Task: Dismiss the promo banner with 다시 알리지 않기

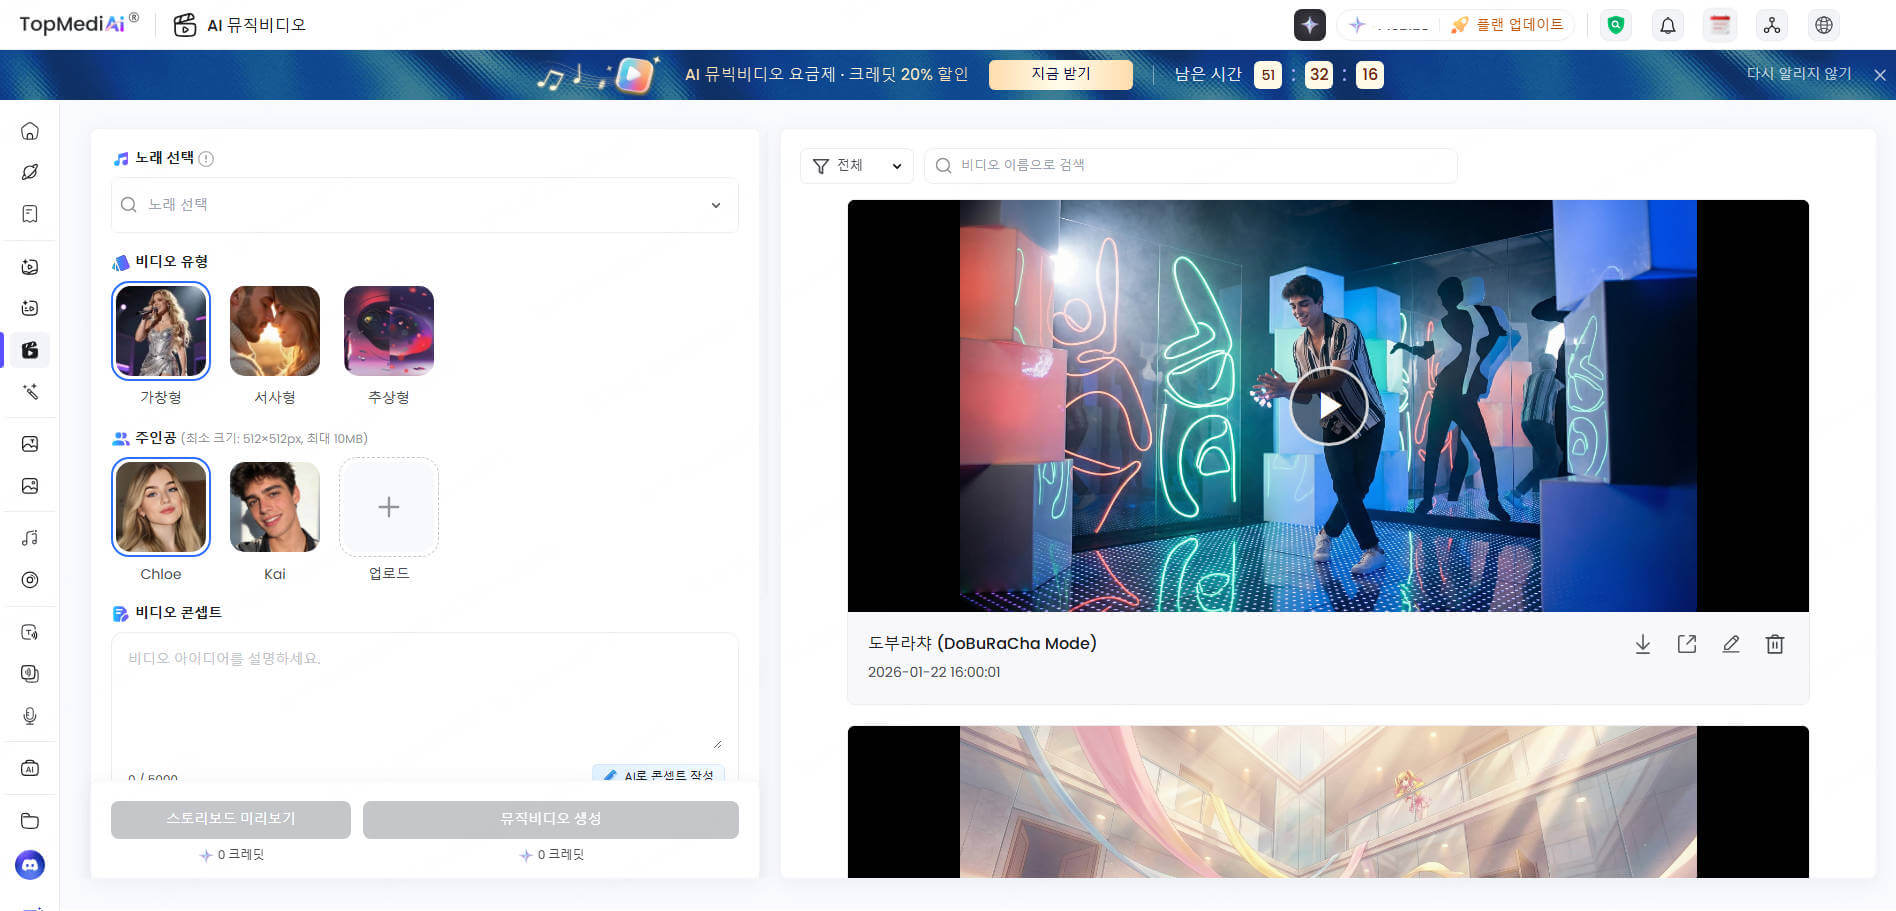Action: tap(1798, 74)
